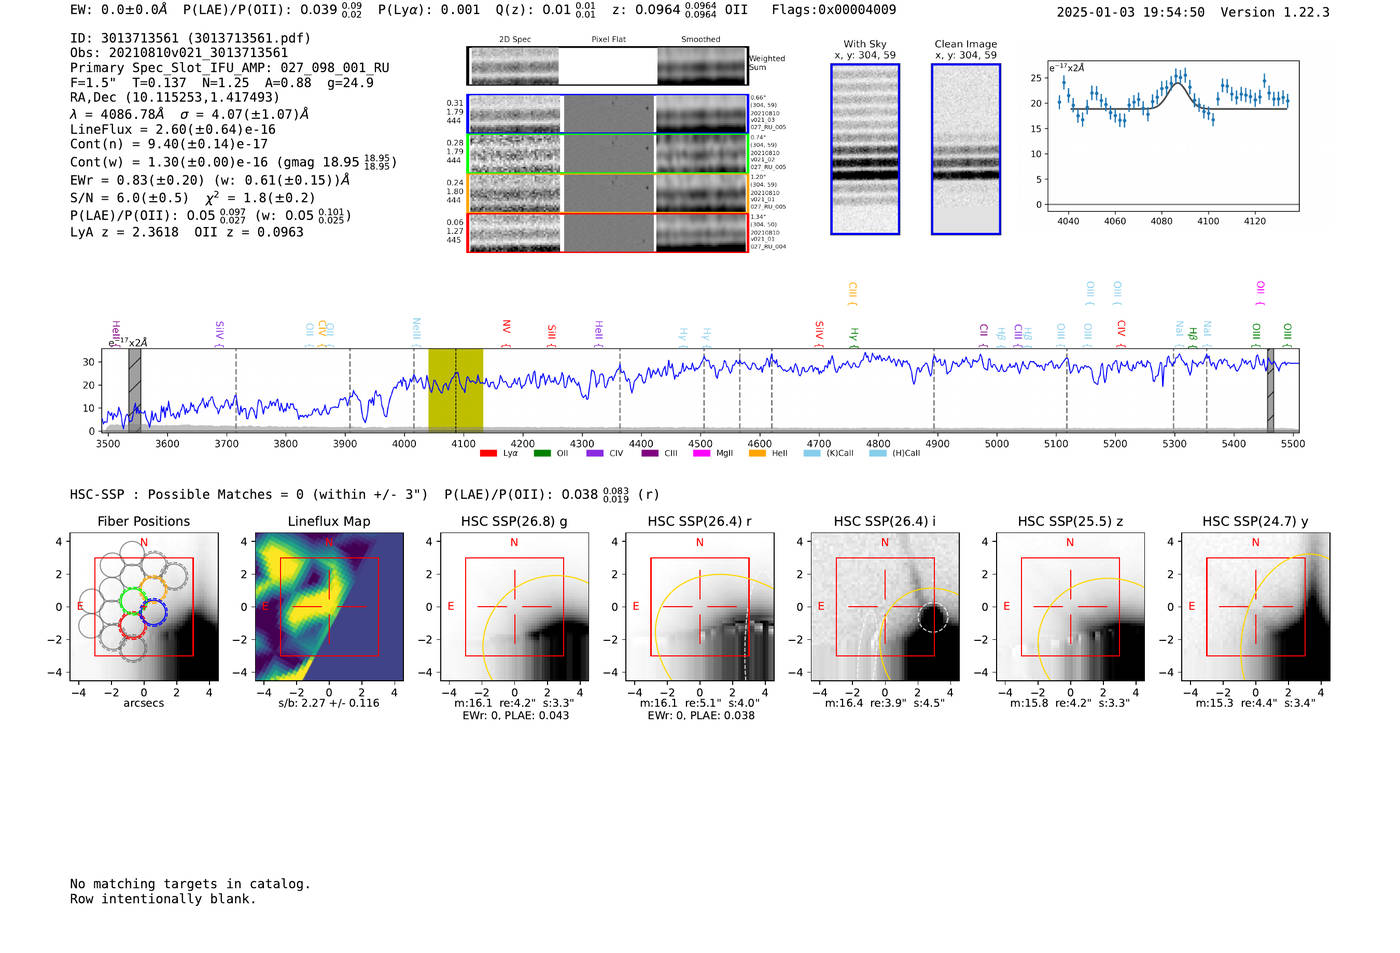Screen dimensions: 1400x953
Task: Click the 'EWr: 0, PLAE: 0.043' caption
Action: click(515, 716)
